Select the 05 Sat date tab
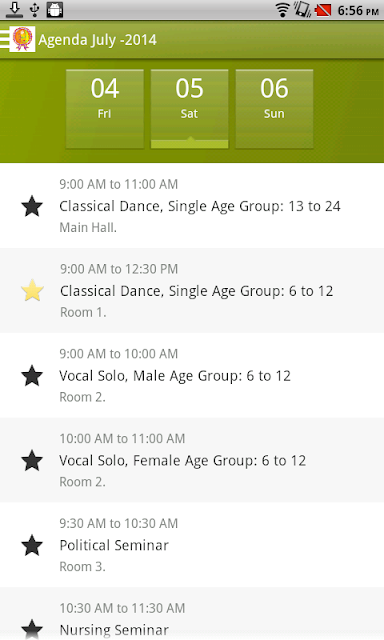This screenshot has height=640, width=384. tap(189, 109)
